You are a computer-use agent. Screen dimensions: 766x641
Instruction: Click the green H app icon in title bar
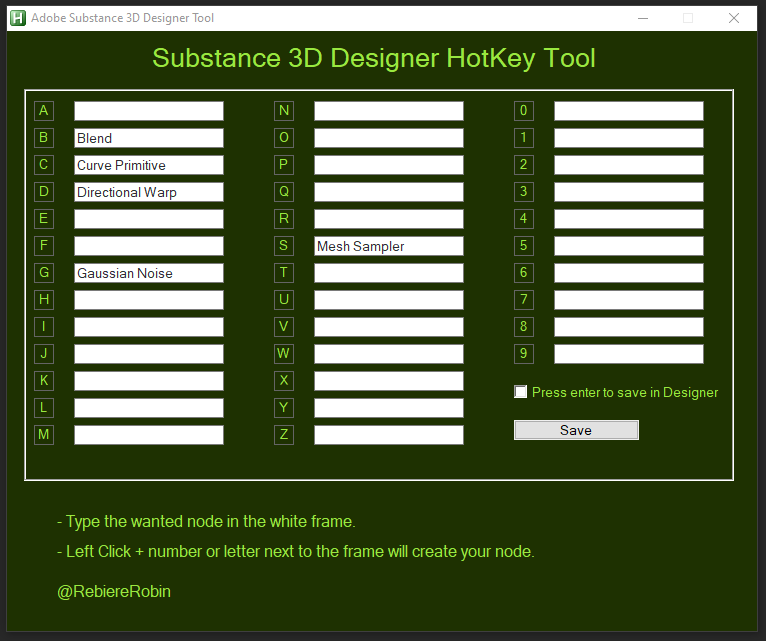coord(18,18)
